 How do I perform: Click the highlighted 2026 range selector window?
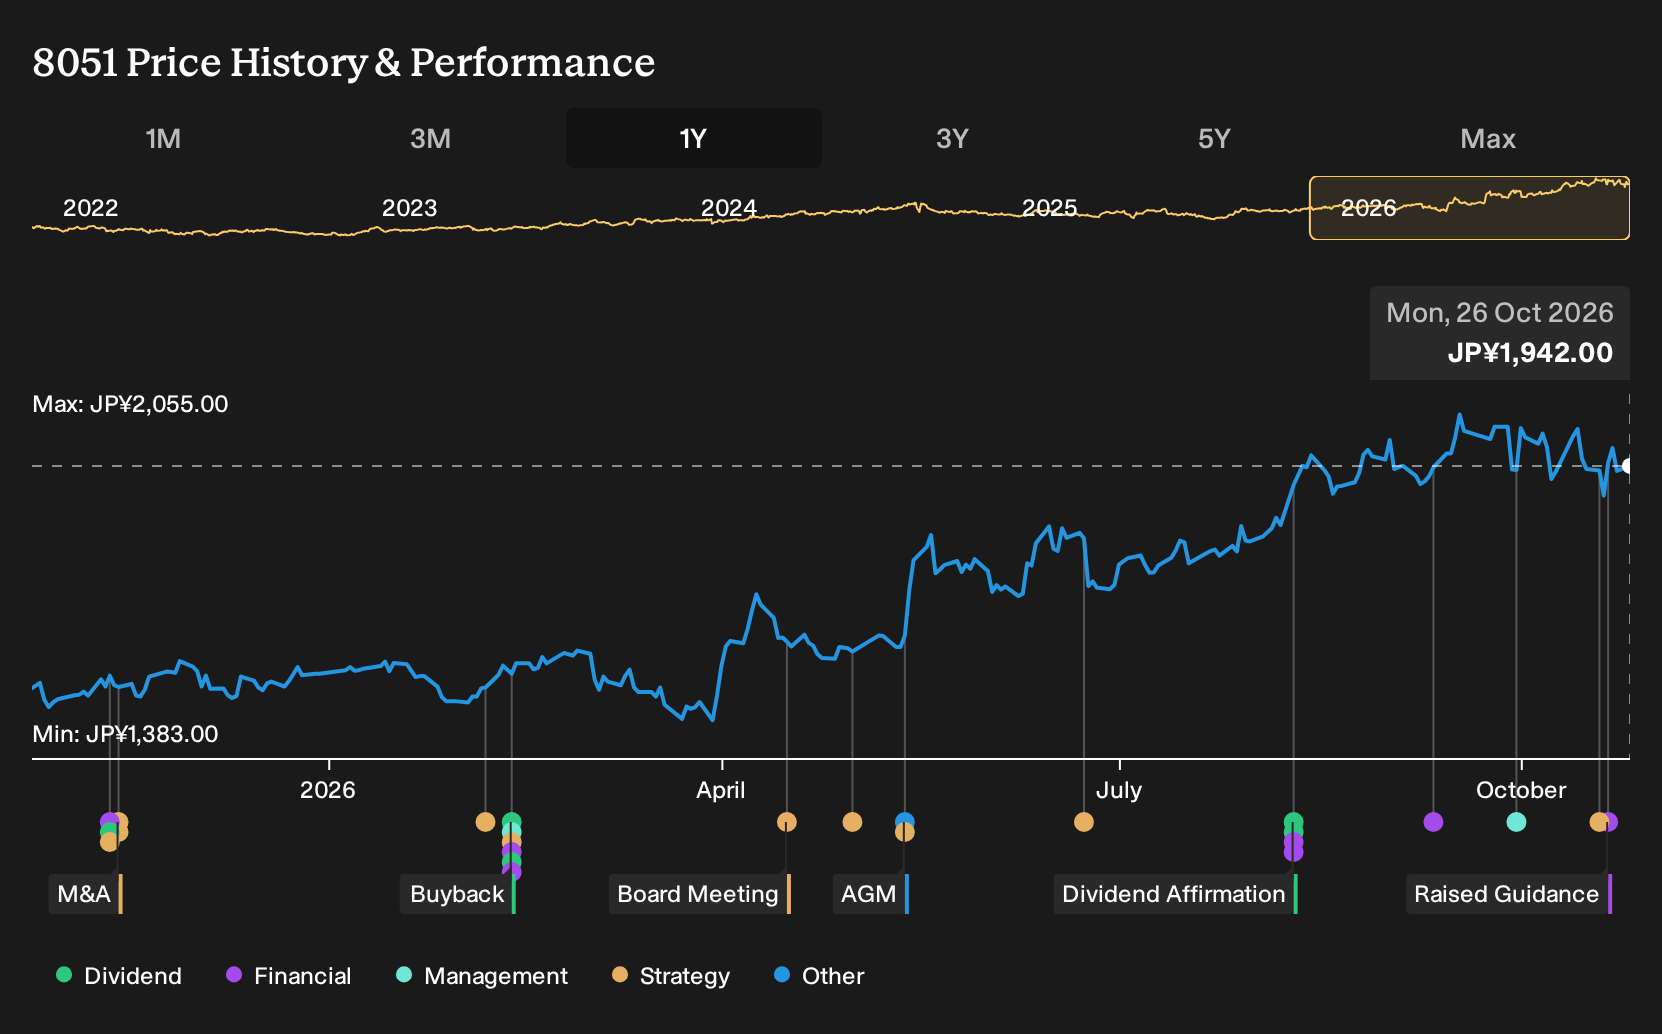pos(1469,208)
